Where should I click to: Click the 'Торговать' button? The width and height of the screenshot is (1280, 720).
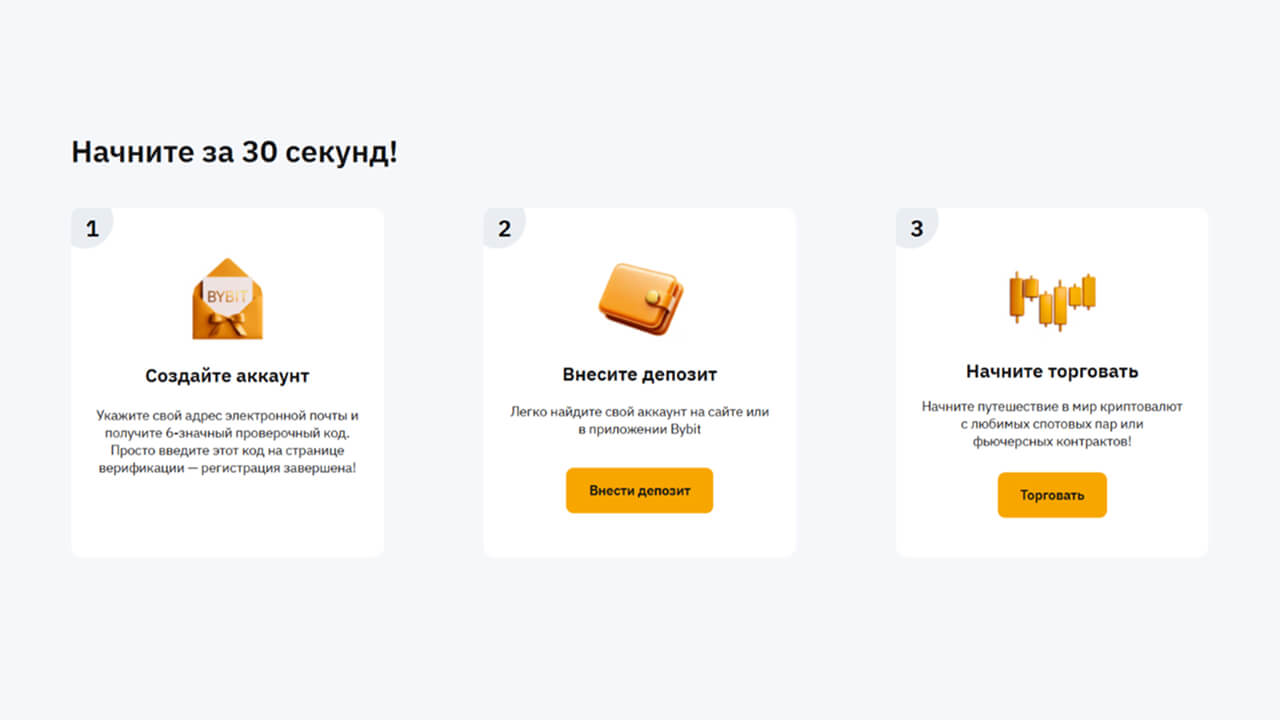[1052, 495]
